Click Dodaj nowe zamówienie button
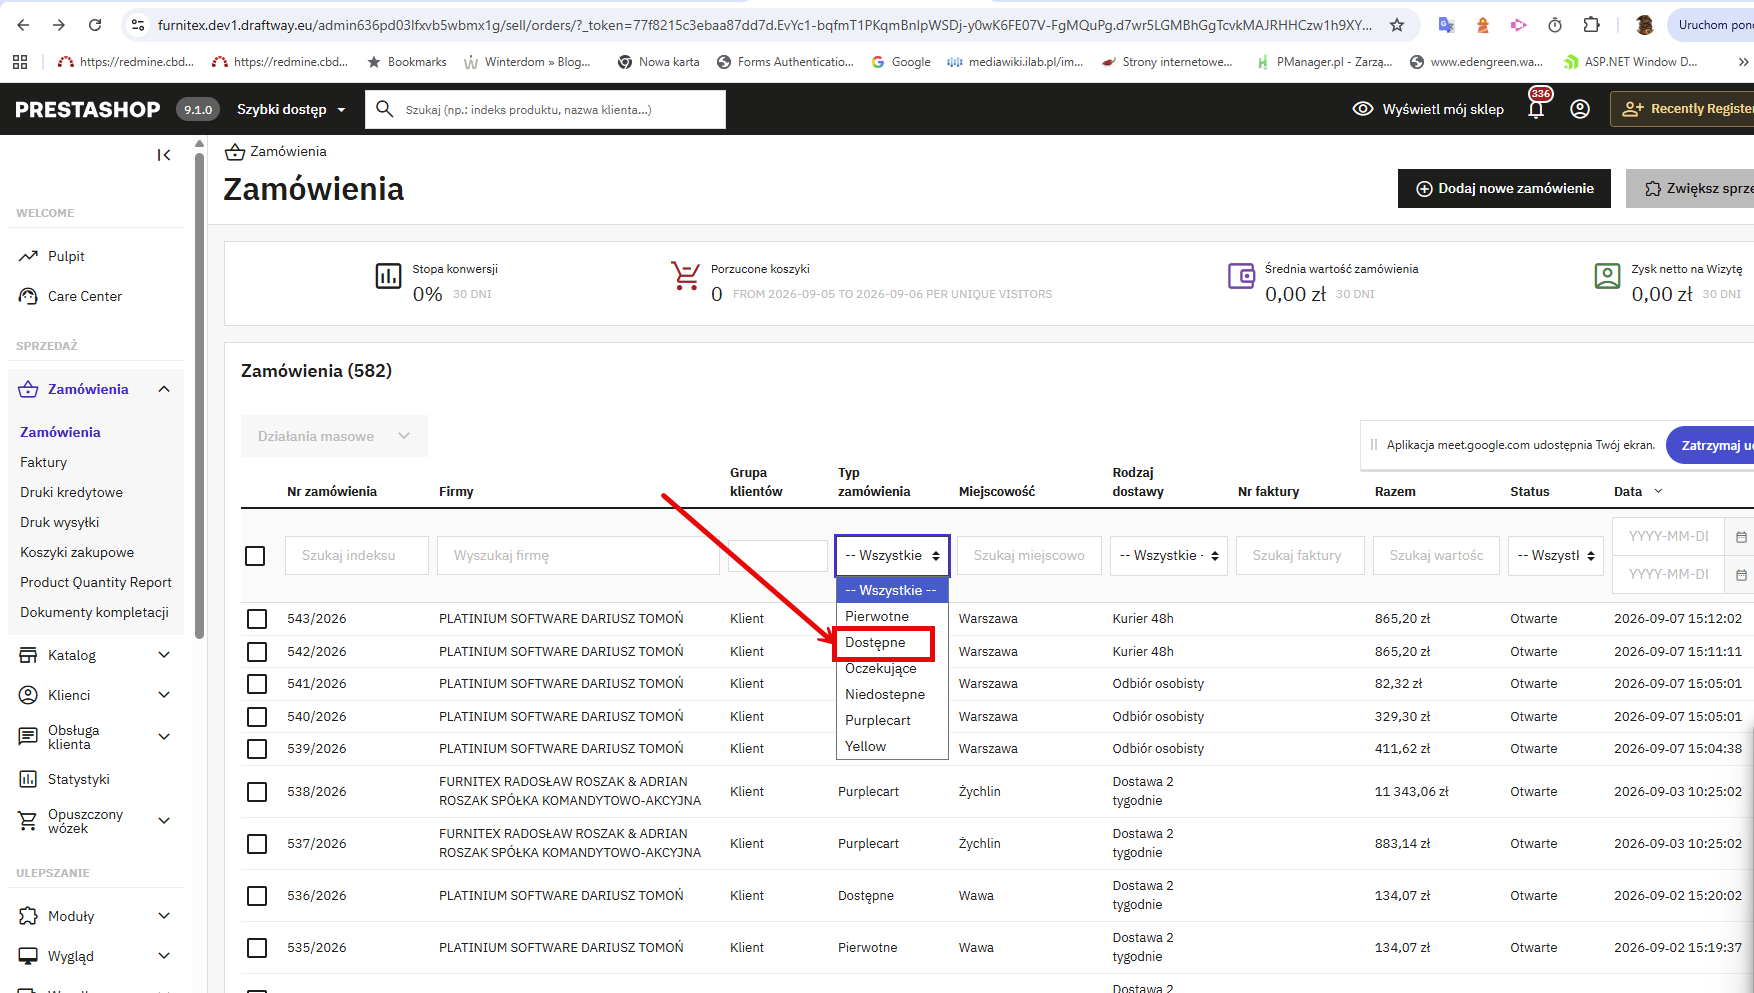The image size is (1754, 993). pos(1504,188)
